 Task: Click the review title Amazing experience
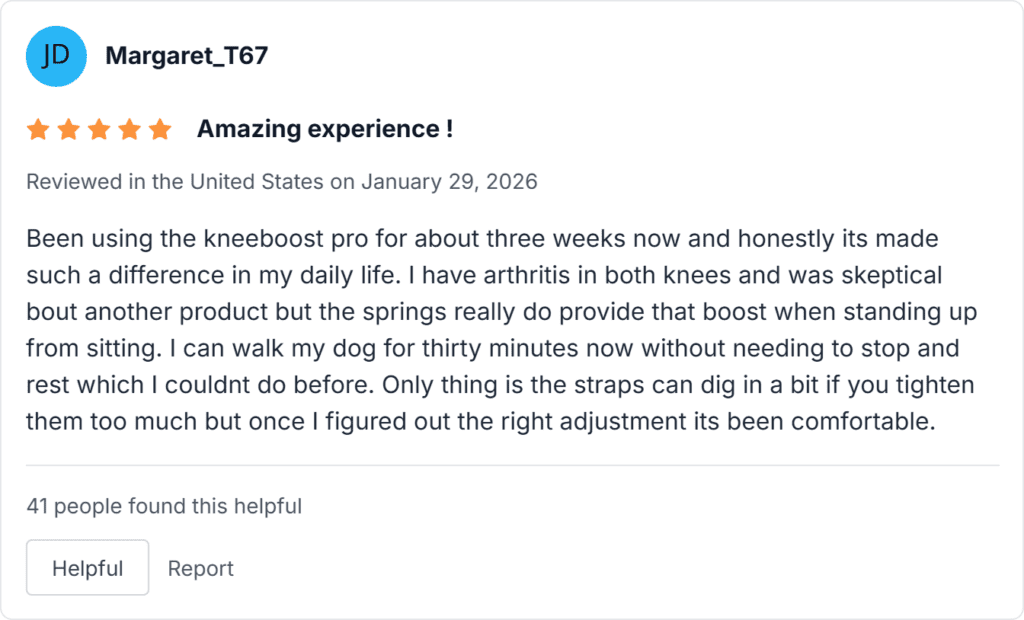tap(325, 128)
